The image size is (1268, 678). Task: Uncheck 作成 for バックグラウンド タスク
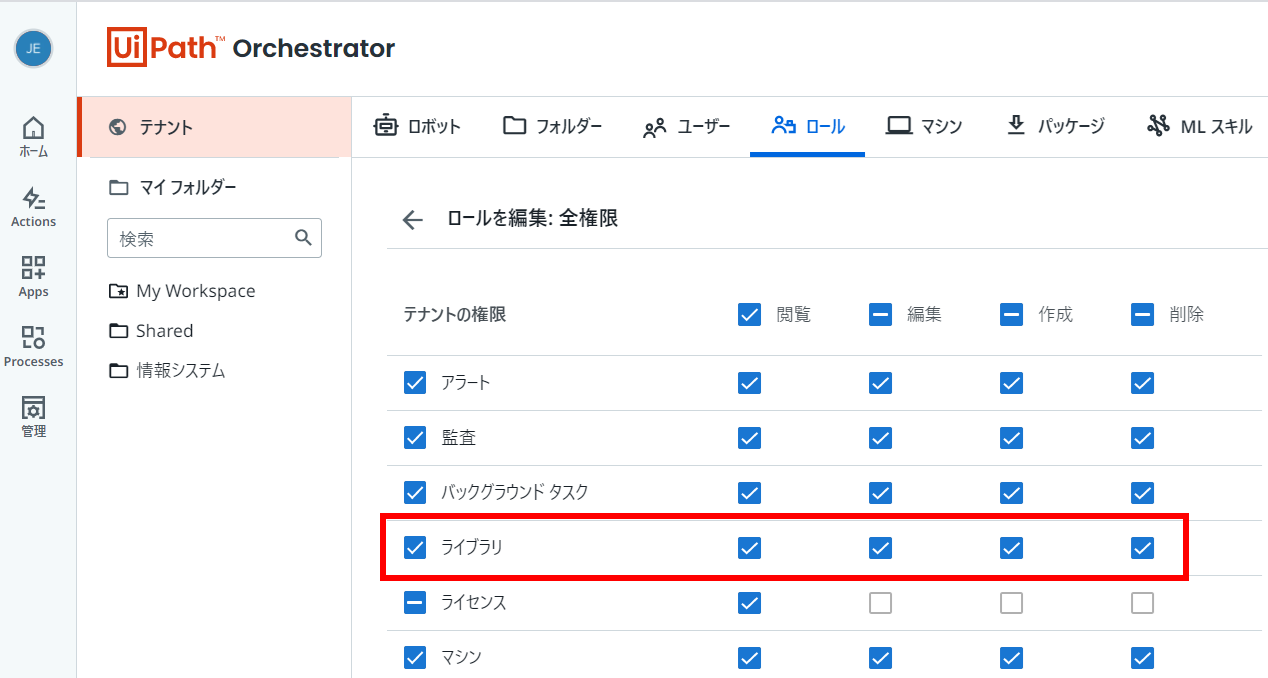click(1011, 493)
